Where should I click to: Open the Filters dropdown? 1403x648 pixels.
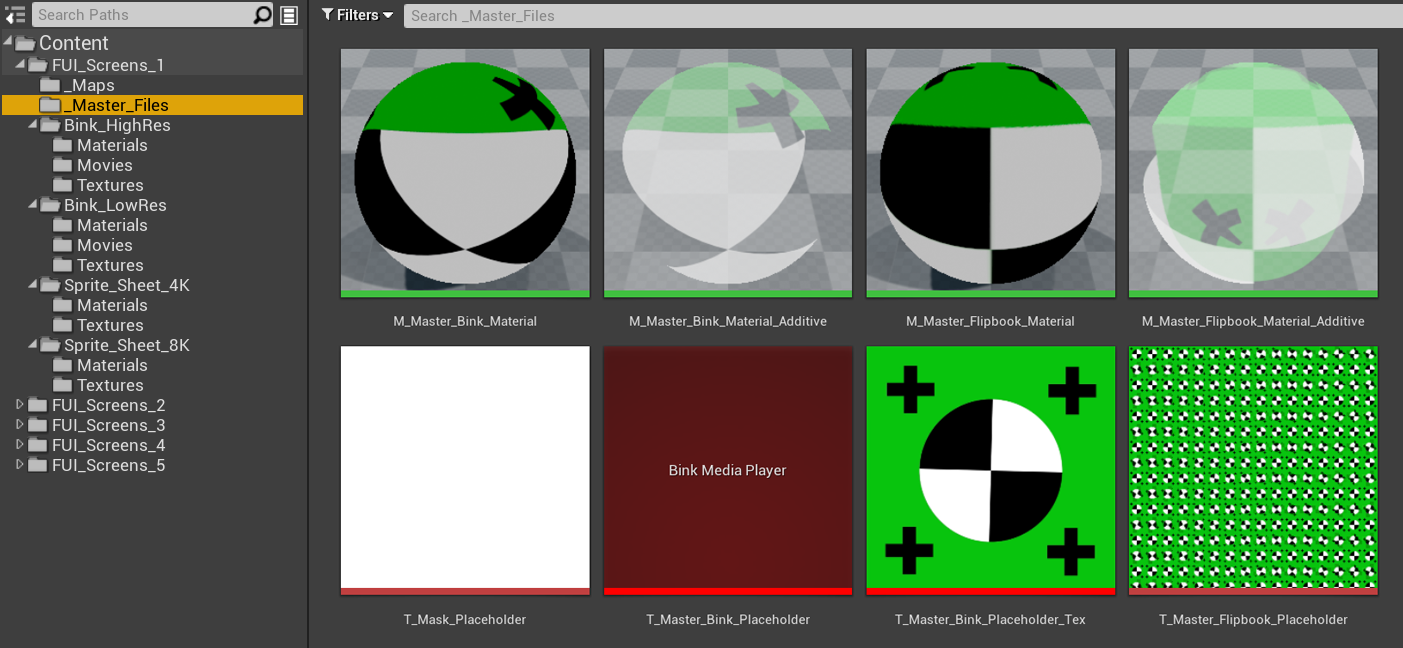click(357, 15)
